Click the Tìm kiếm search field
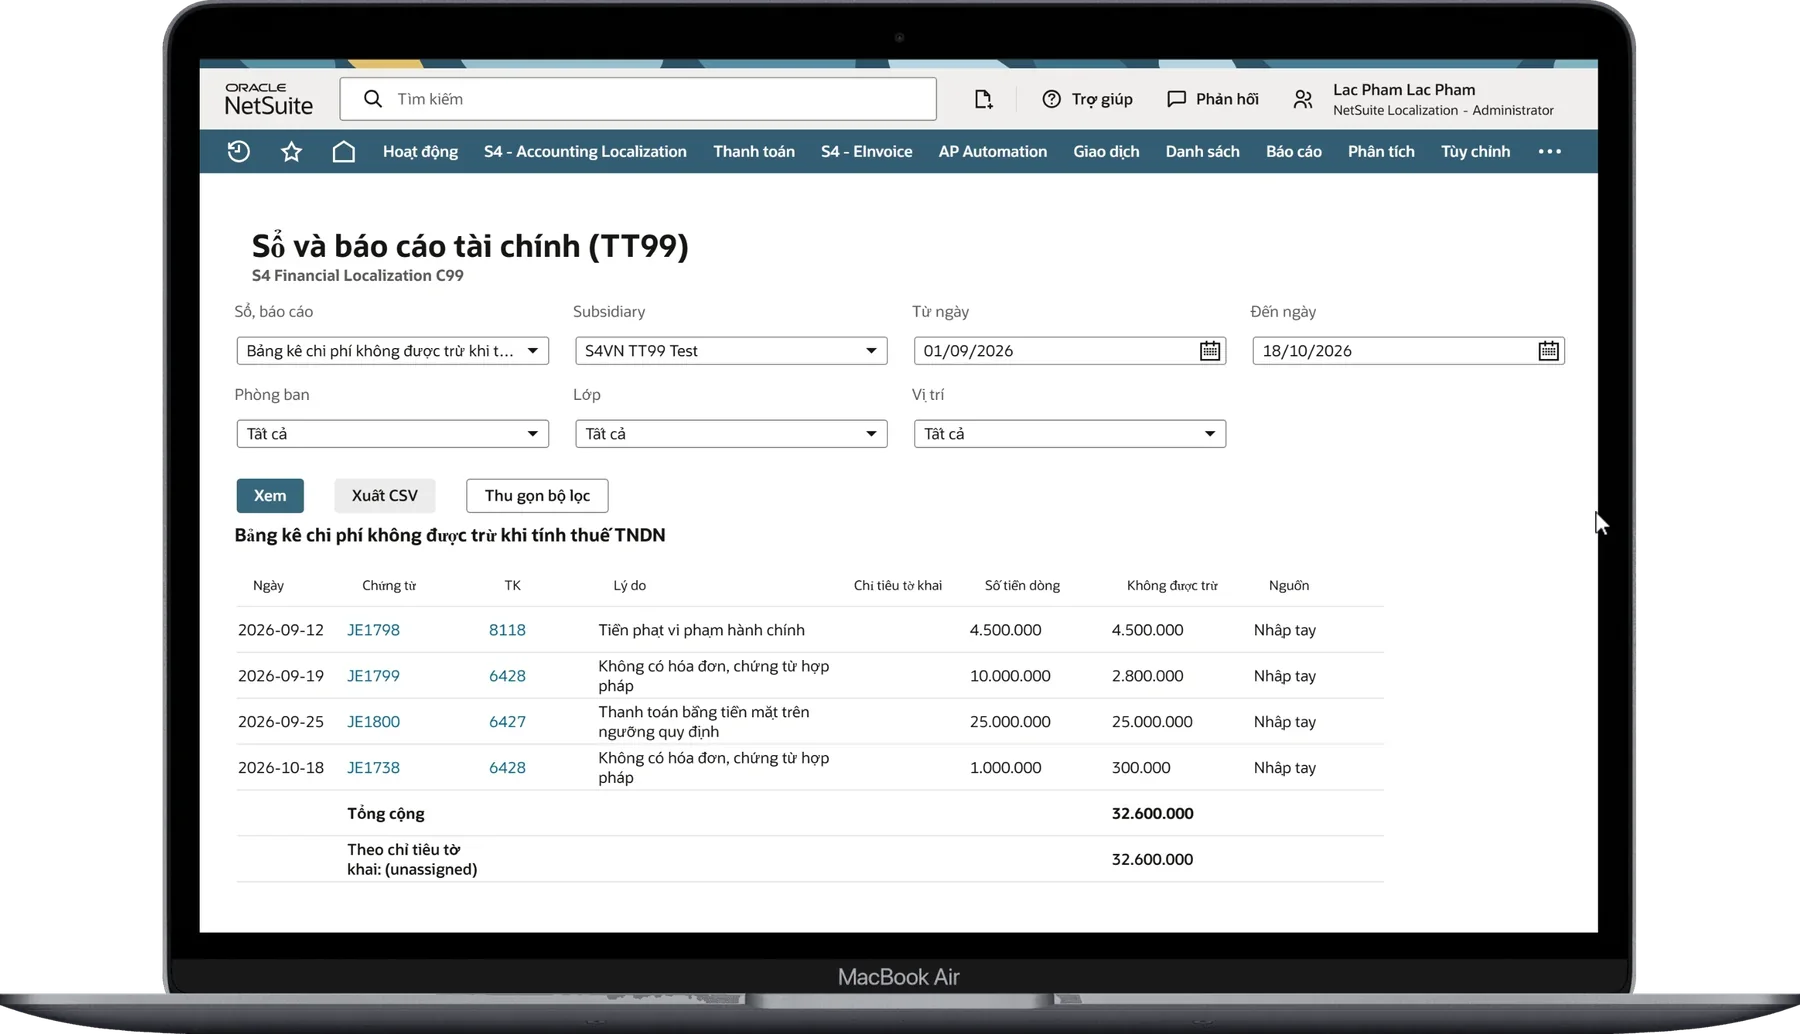Image resolution: width=1800 pixels, height=1034 pixels. pyautogui.click(x=638, y=99)
